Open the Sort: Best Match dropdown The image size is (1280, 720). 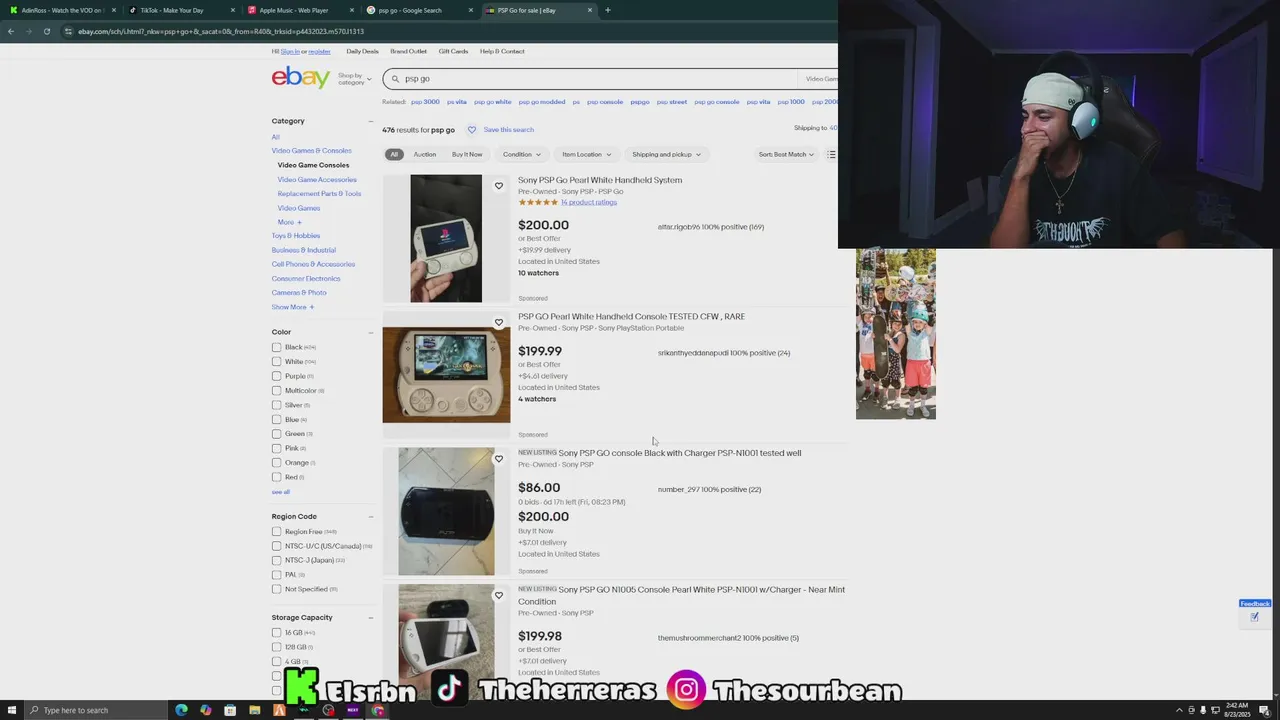(x=786, y=154)
